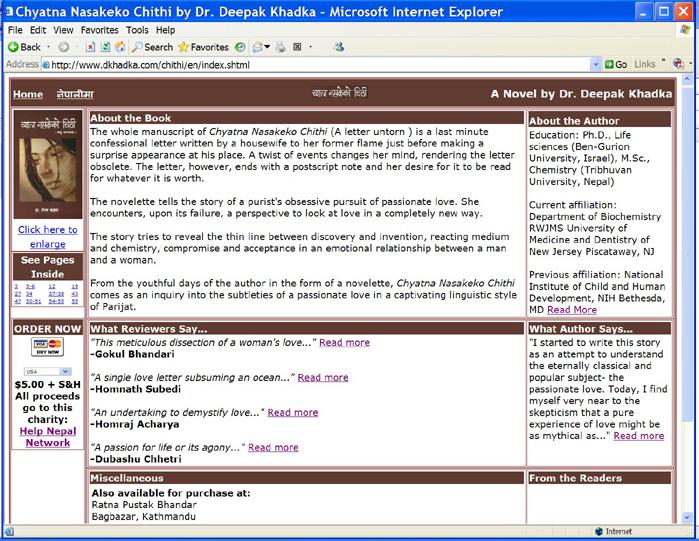The height and width of the screenshot is (541, 699).
Task: Click the Print toolbar icon
Action: pos(279,47)
